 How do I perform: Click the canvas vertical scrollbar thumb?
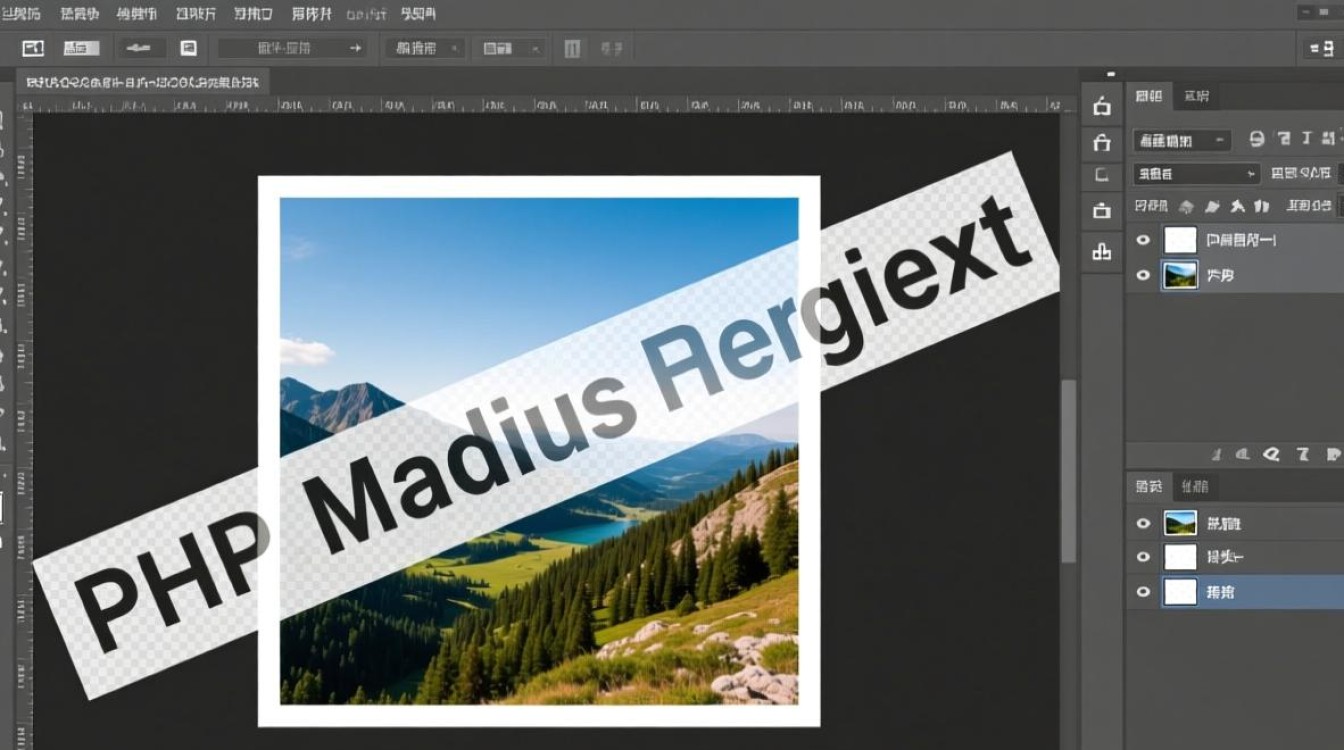[x=1068, y=470]
